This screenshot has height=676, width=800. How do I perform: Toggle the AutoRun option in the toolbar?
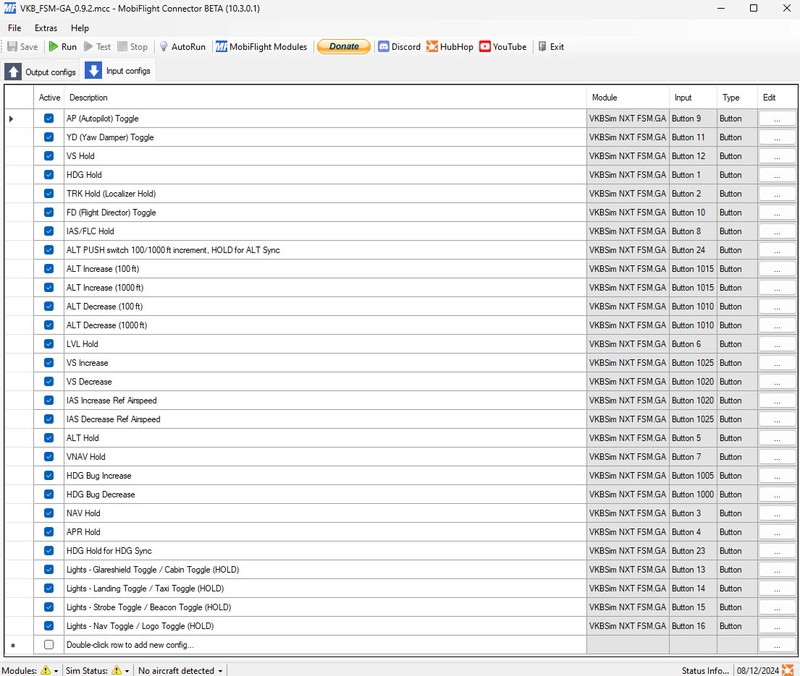pos(182,47)
